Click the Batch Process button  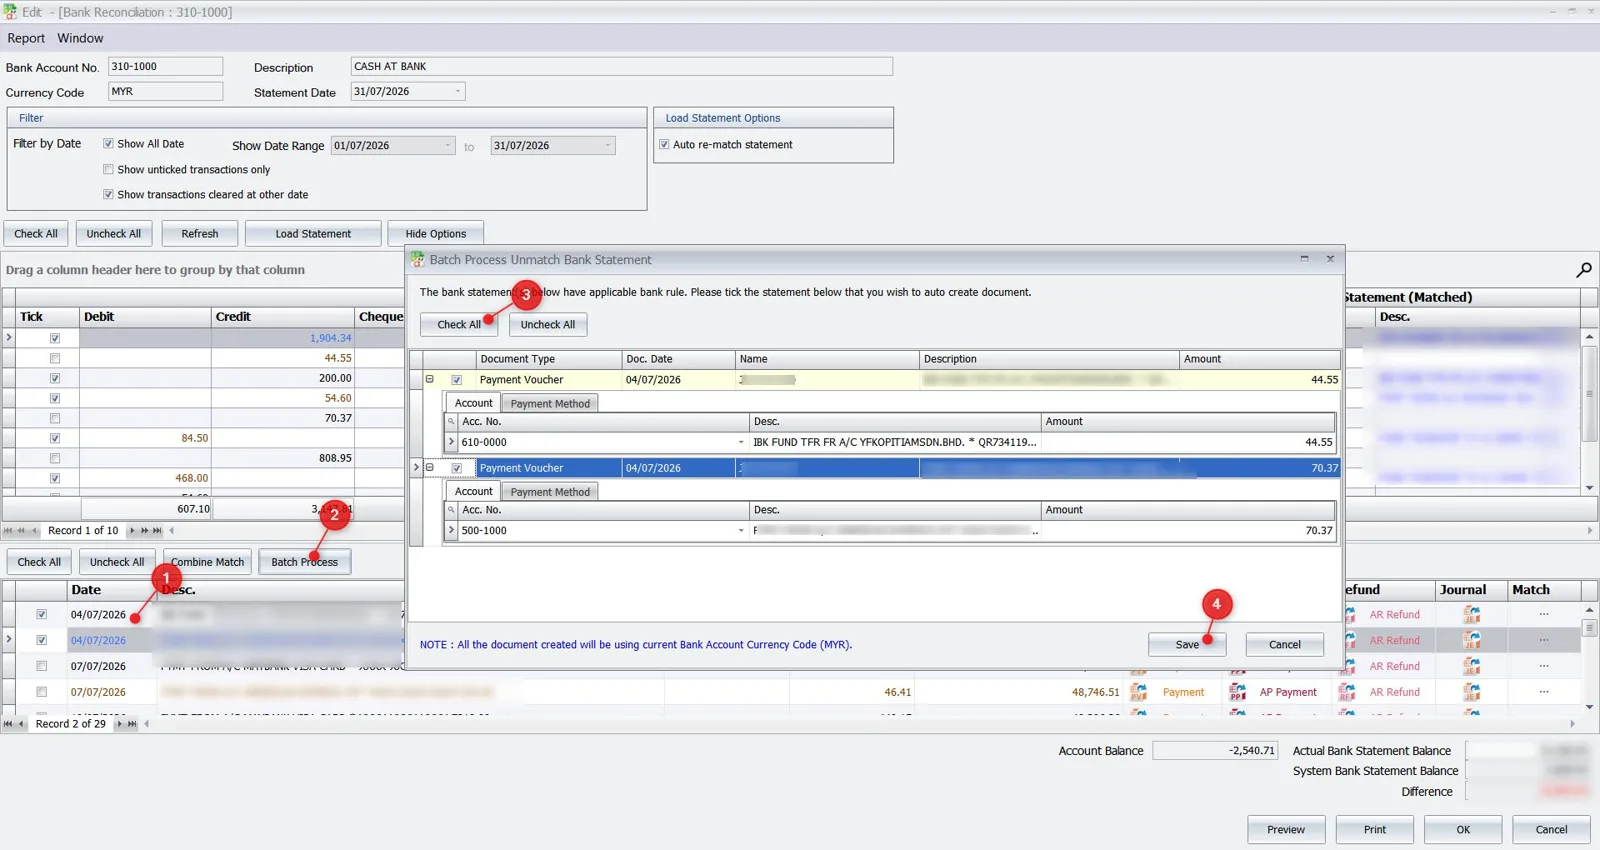[304, 562]
